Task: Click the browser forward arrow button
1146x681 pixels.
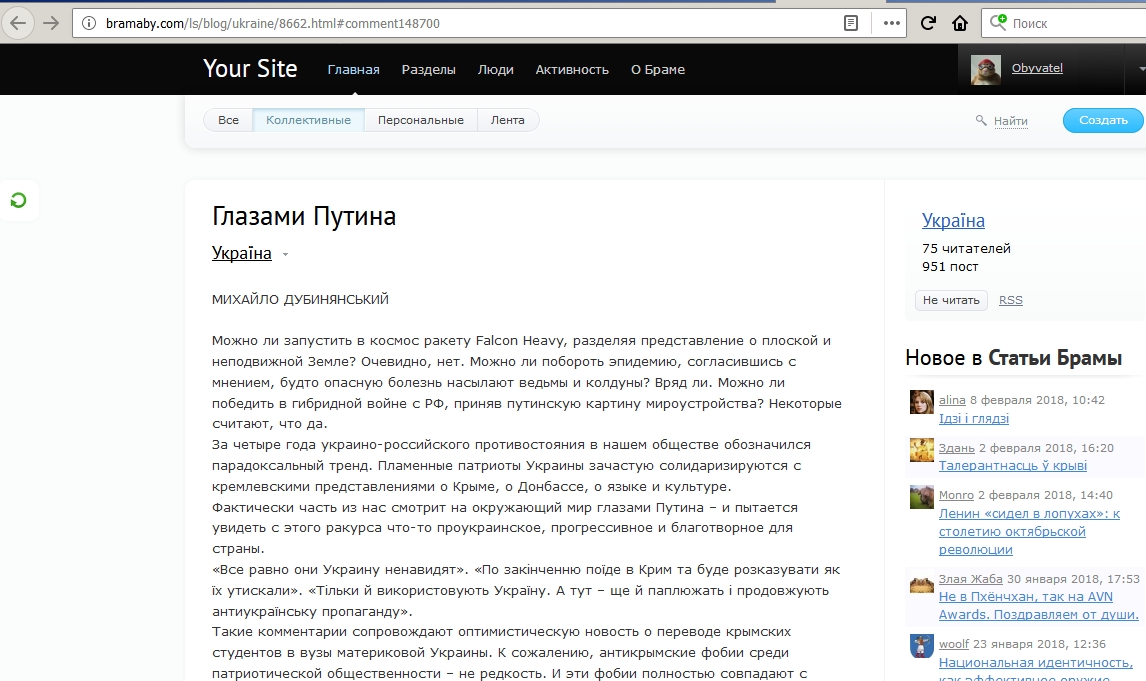Action: tap(50, 22)
